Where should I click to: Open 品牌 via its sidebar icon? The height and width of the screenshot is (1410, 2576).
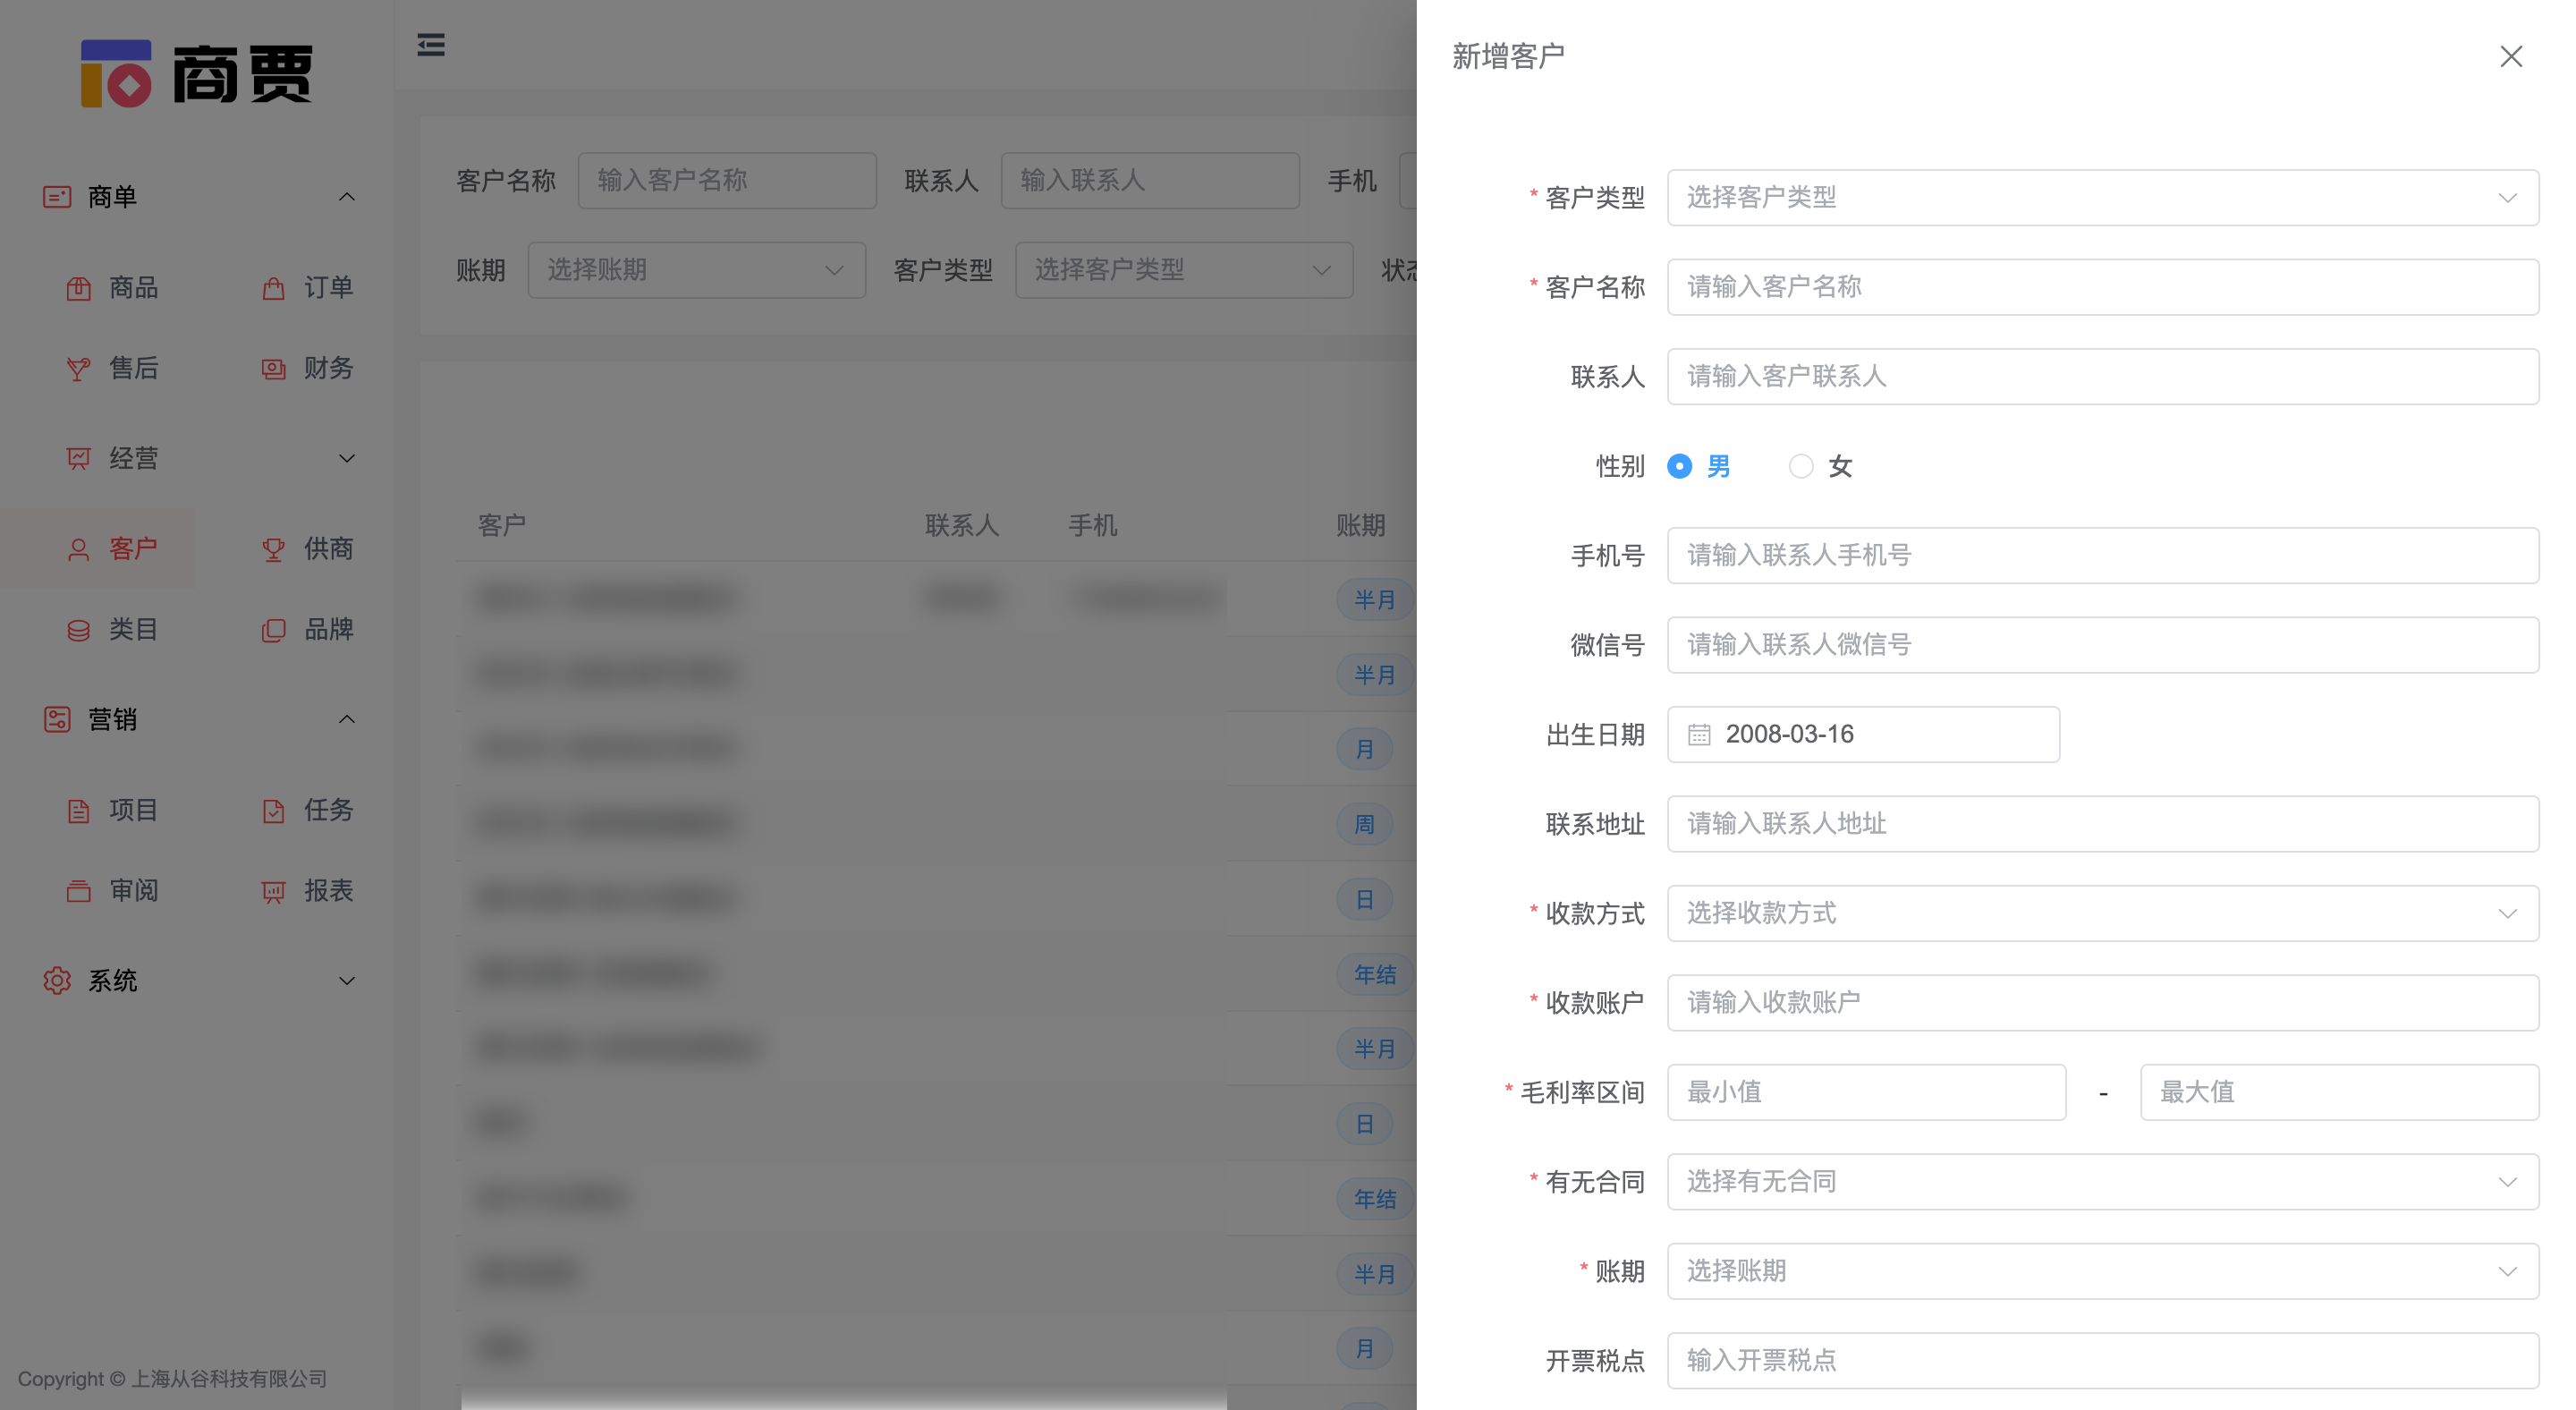pos(273,629)
